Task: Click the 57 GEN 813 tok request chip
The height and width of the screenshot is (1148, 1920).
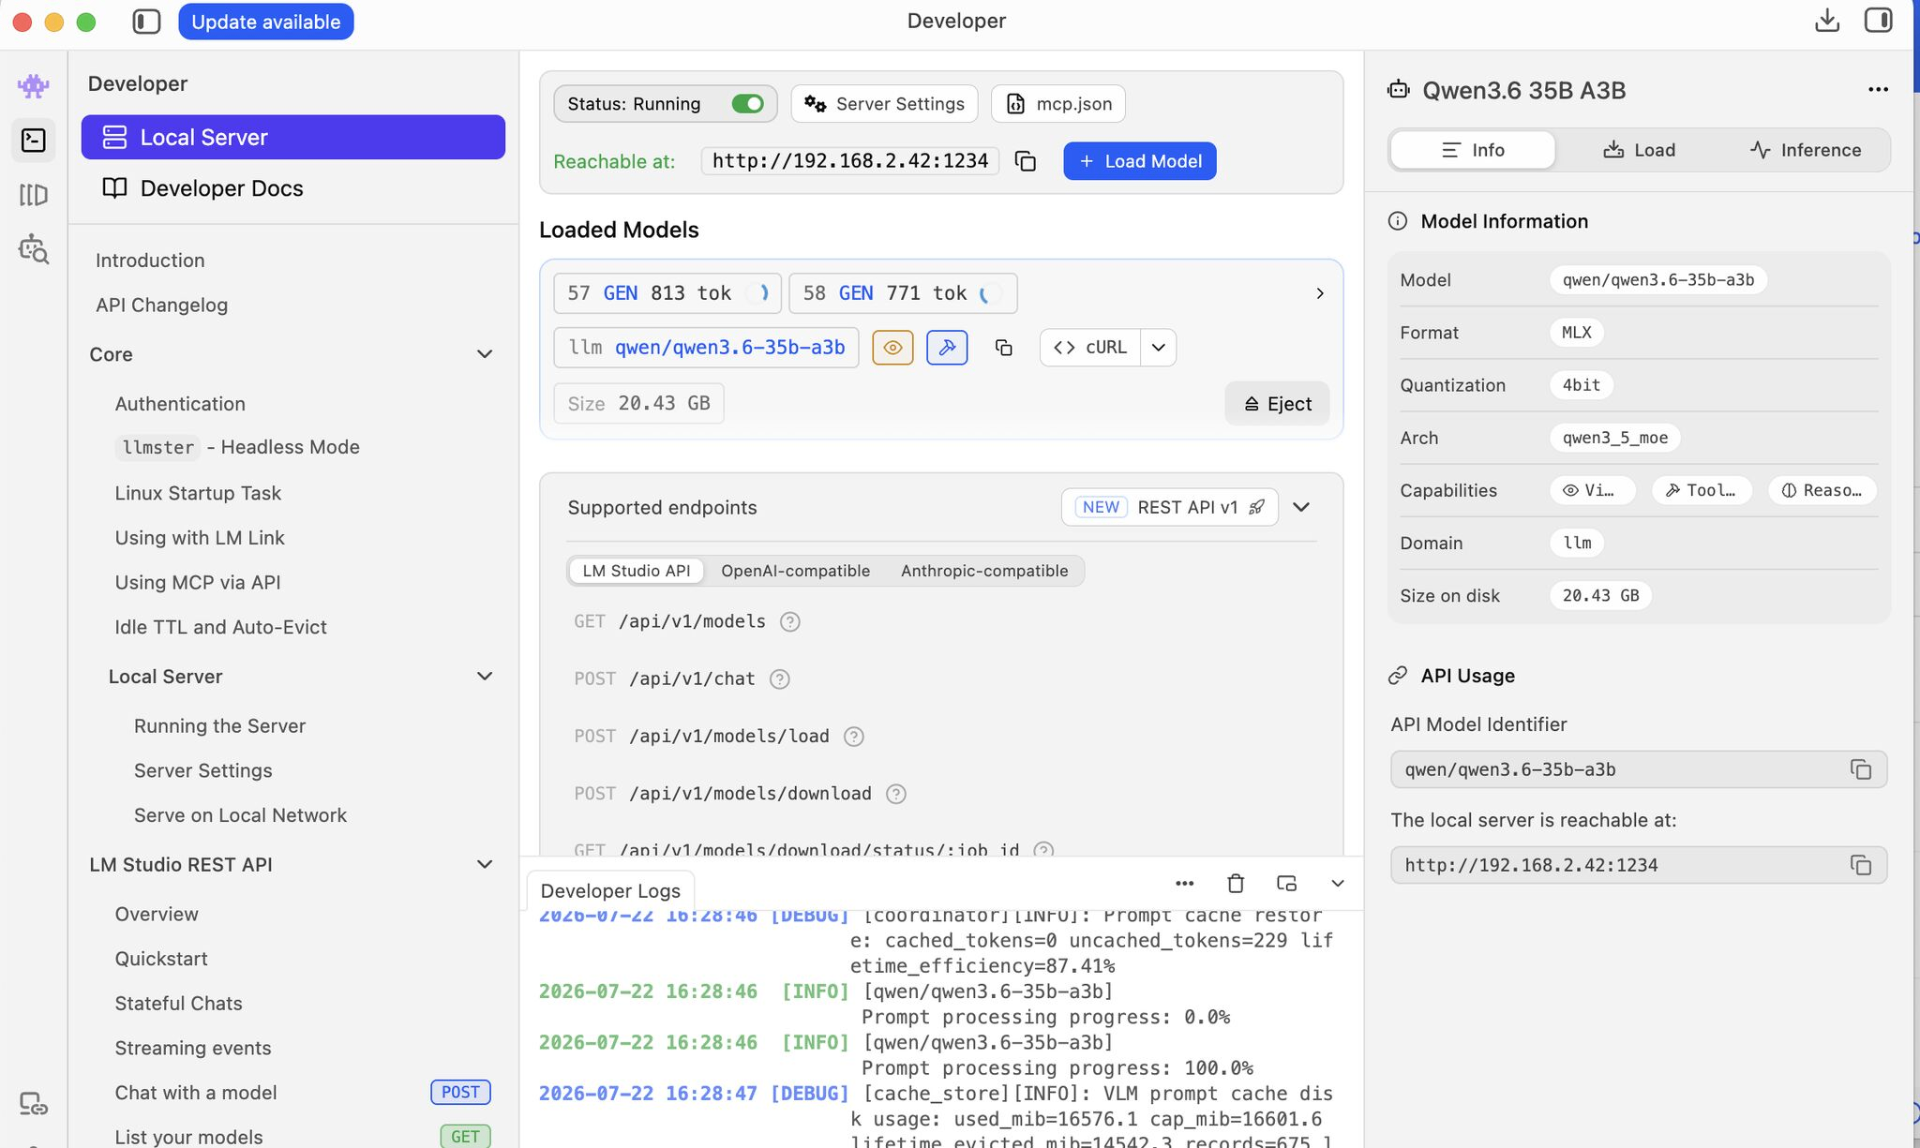Action: click(x=667, y=293)
